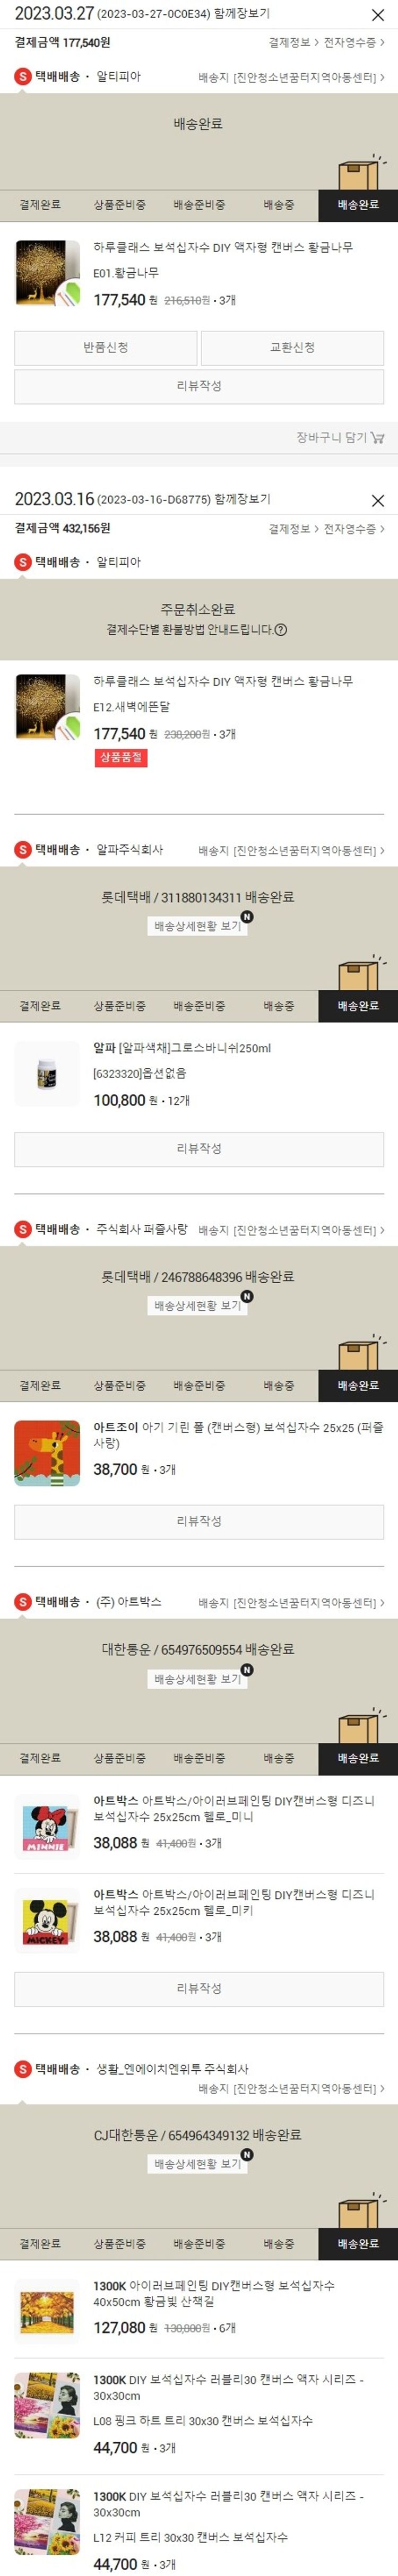This screenshot has width=398, height=2576.
Task: Expand 배송지 details for 주식회사 퍼즐사랑 shipment
Action: pos(291,1230)
